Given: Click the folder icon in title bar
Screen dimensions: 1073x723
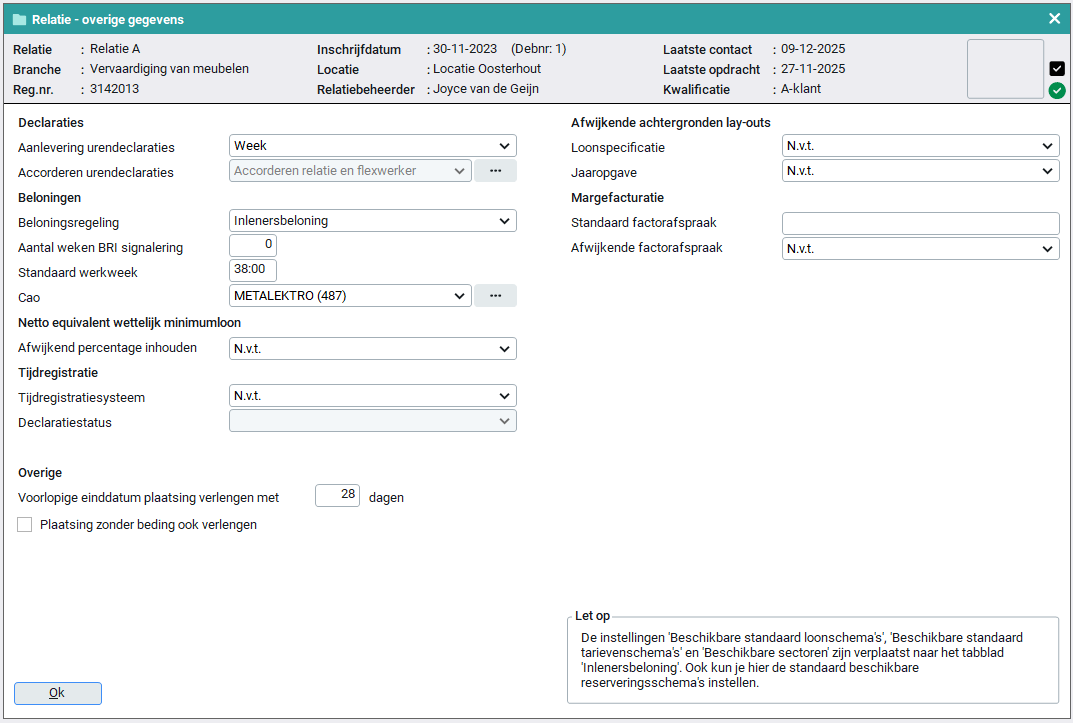Looking at the screenshot, I should pyautogui.click(x=19, y=19).
